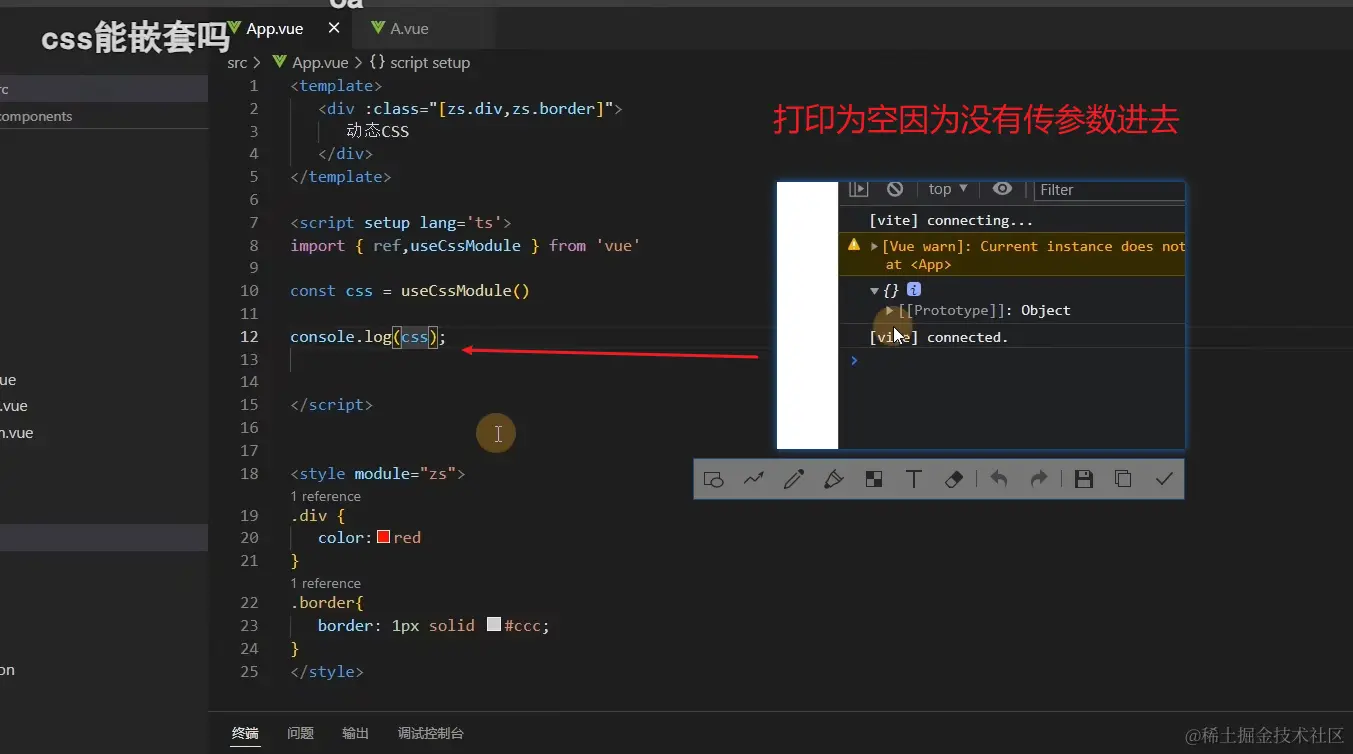Open the 终端 terminal panel tab

pyautogui.click(x=245, y=733)
